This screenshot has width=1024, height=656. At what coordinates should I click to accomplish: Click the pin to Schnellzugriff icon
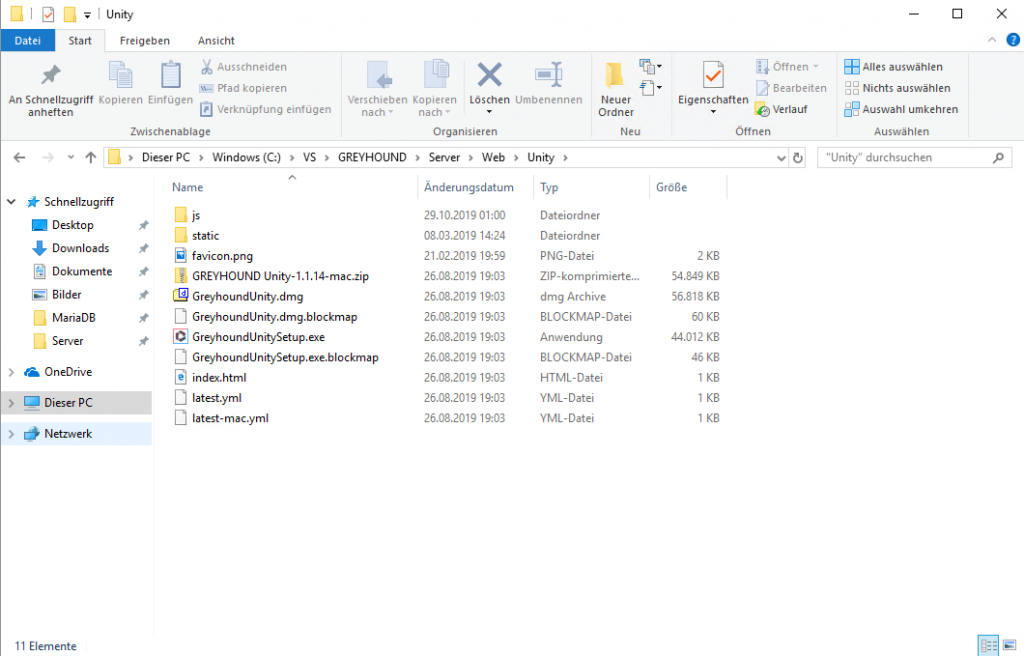tap(50, 75)
